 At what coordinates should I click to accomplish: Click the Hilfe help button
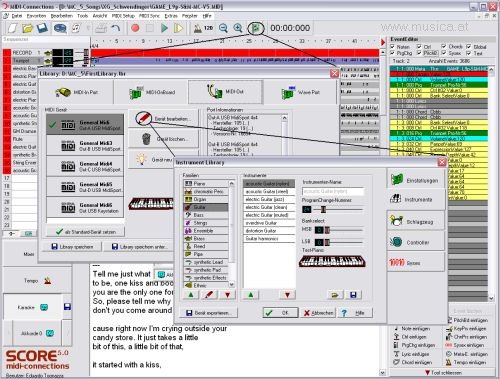point(355,313)
